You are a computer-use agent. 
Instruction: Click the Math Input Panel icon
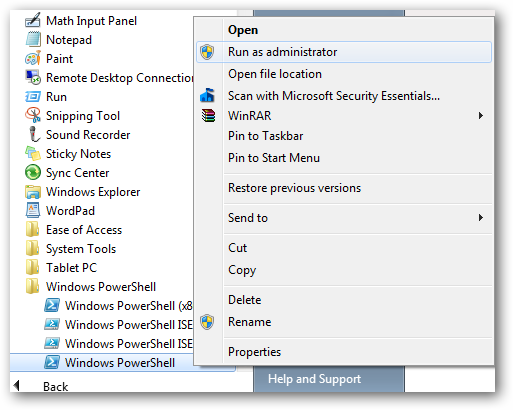[33, 20]
